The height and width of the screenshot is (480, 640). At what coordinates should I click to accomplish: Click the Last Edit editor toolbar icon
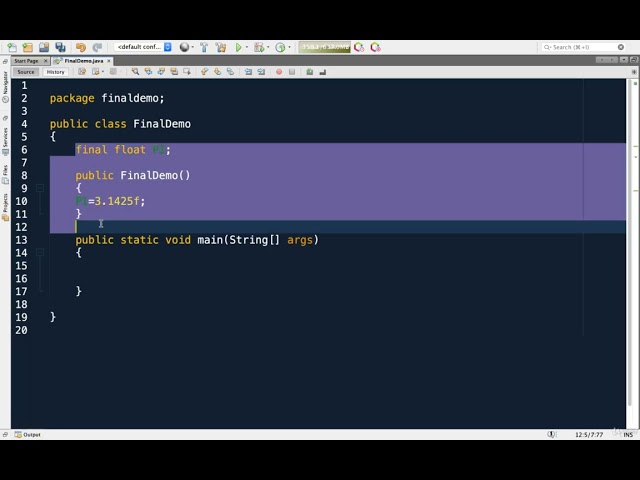click(x=82, y=72)
